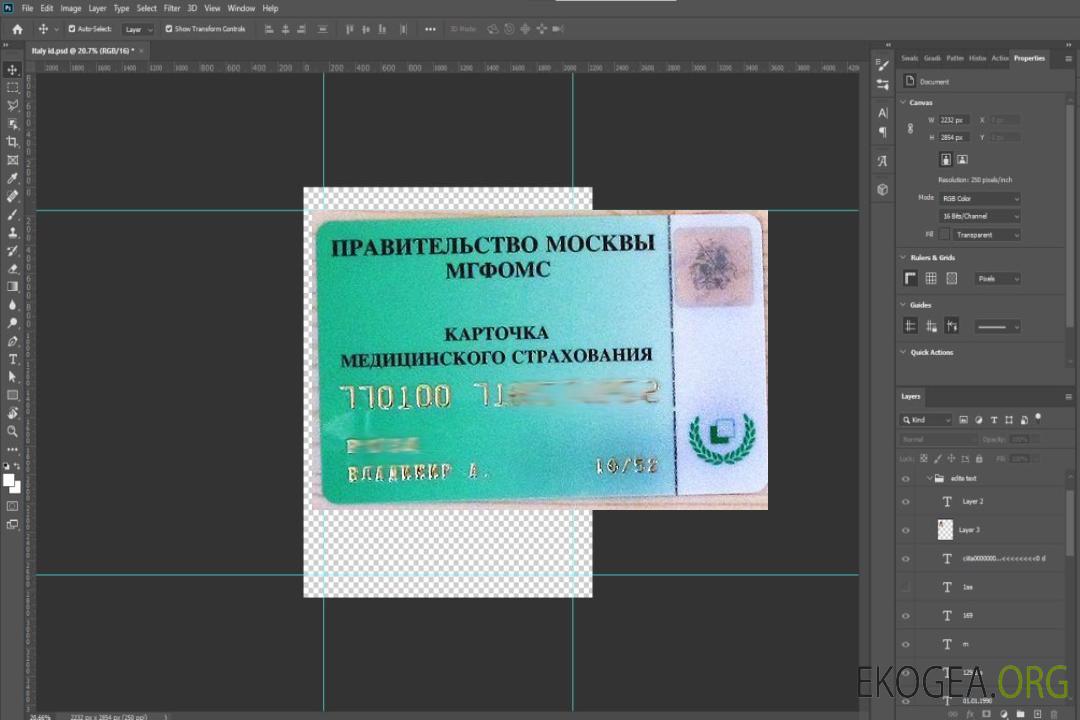Toggle grid button in Rulers & Grids

(931, 278)
